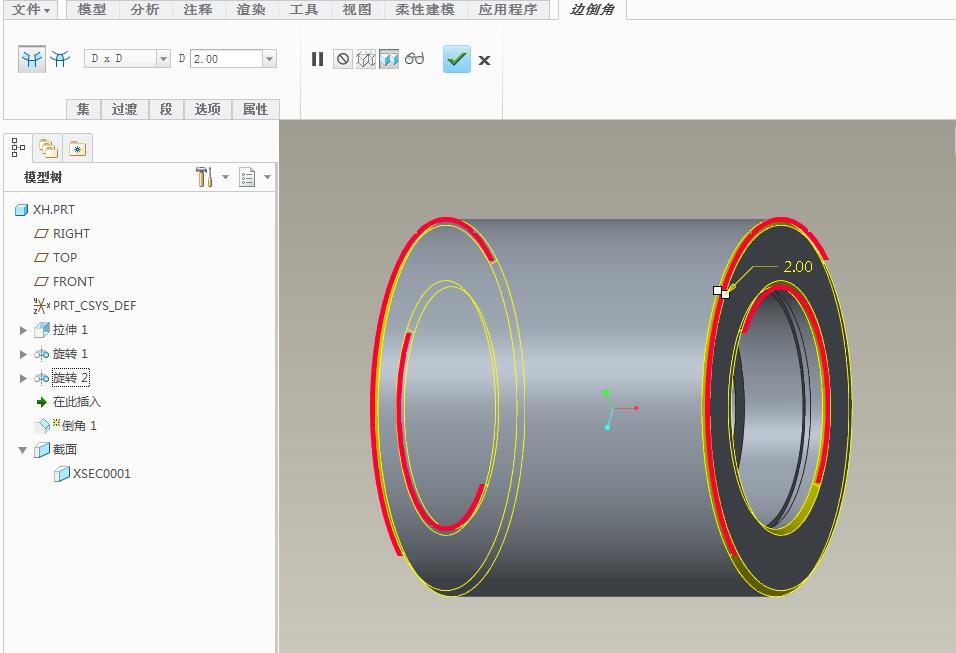
Task: Select the first edge chamfer set mode icon
Action: (x=32, y=59)
